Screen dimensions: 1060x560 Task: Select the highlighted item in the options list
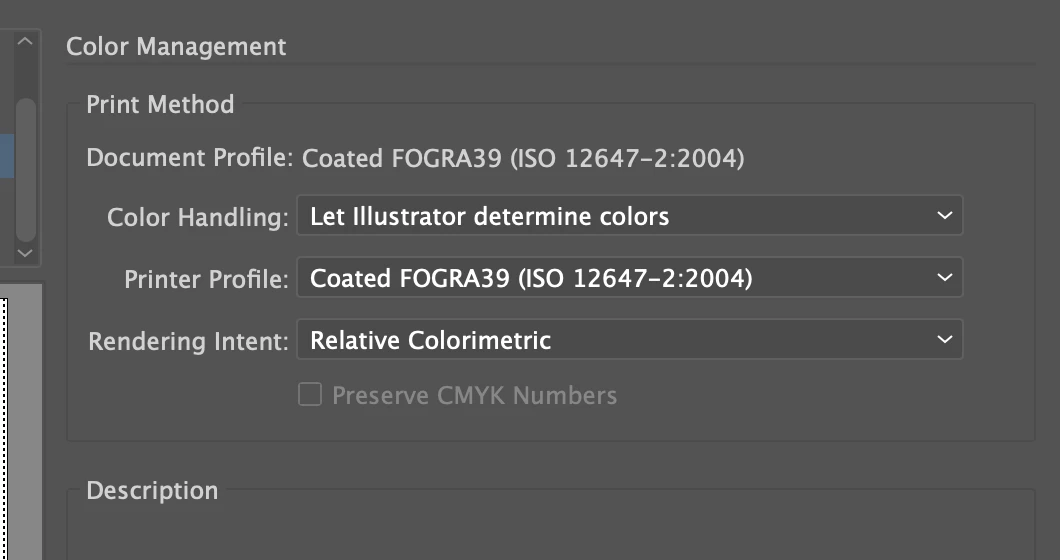(5, 156)
